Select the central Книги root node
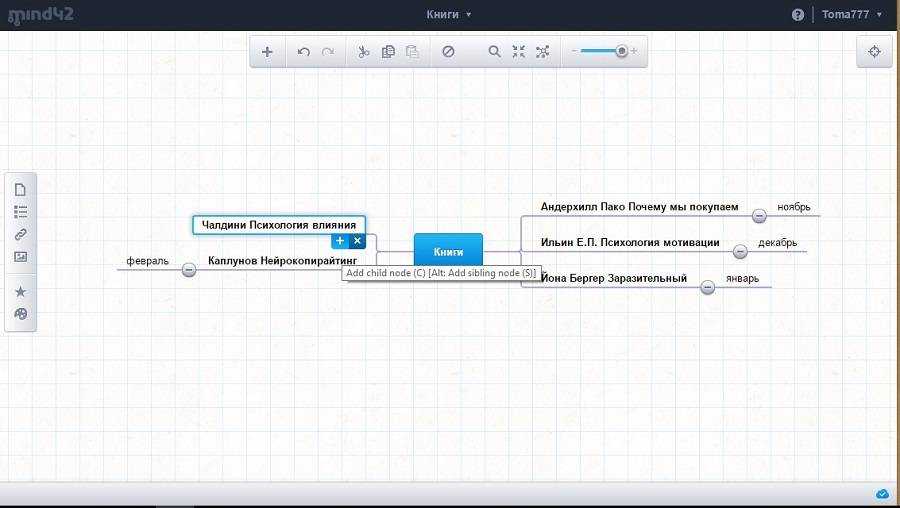This screenshot has height=508, width=900. click(x=448, y=252)
